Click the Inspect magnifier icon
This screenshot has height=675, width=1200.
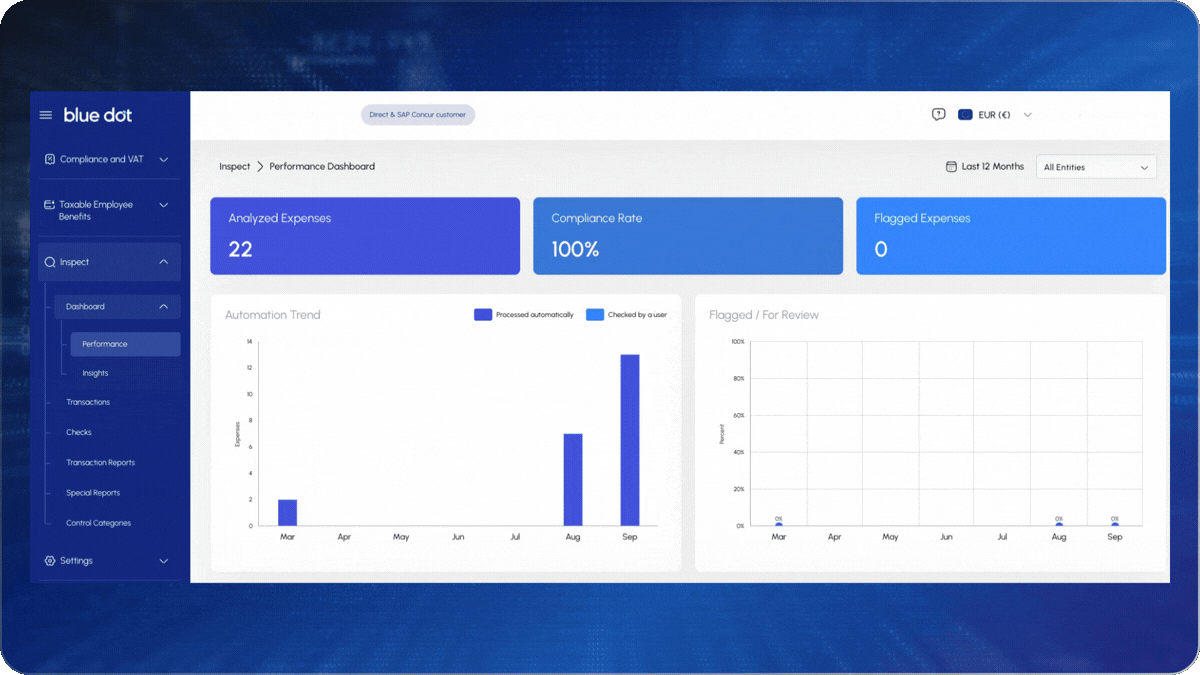tap(50, 262)
